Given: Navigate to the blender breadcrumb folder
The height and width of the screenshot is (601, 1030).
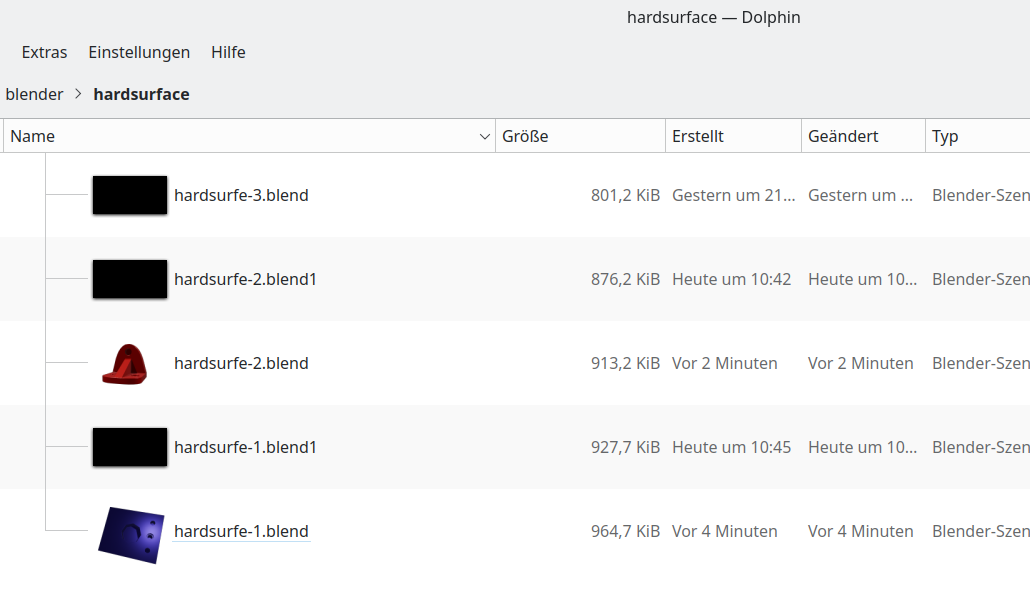Looking at the screenshot, I should 34,94.
